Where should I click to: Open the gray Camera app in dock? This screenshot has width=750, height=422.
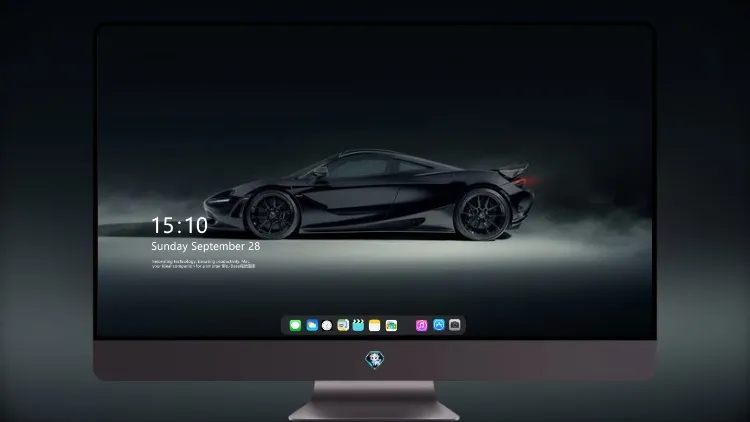pos(455,325)
